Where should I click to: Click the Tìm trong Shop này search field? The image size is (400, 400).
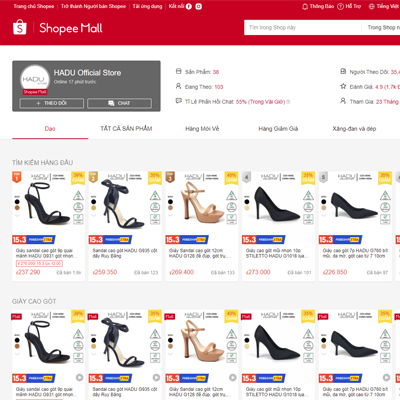point(303,27)
